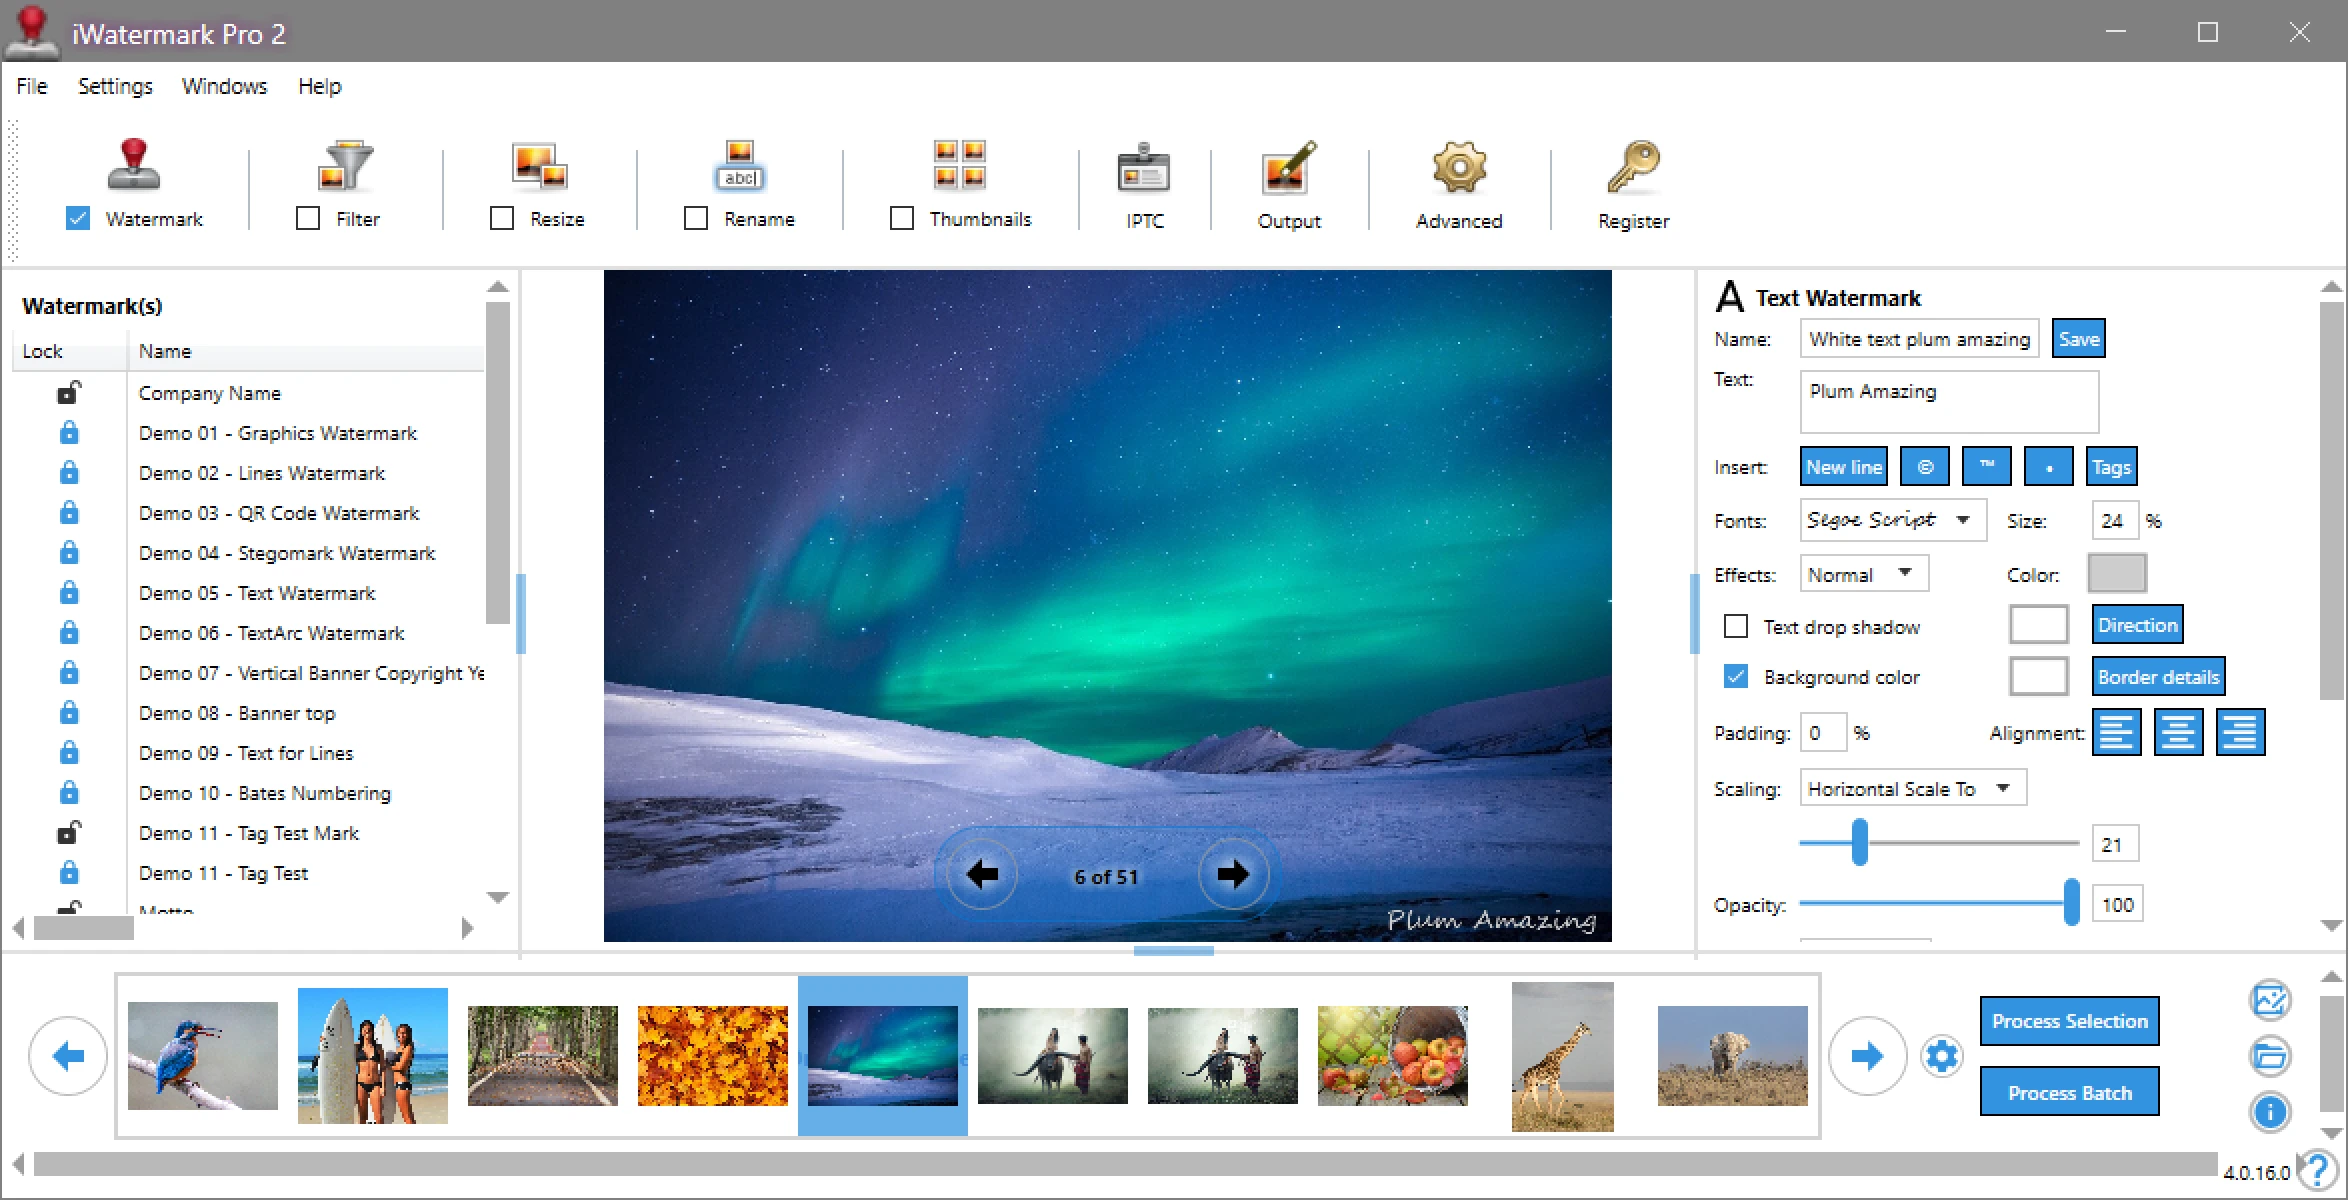This screenshot has width=2348, height=1200.
Task: Open the Effects dropdown showing Normal
Action: (x=1863, y=574)
